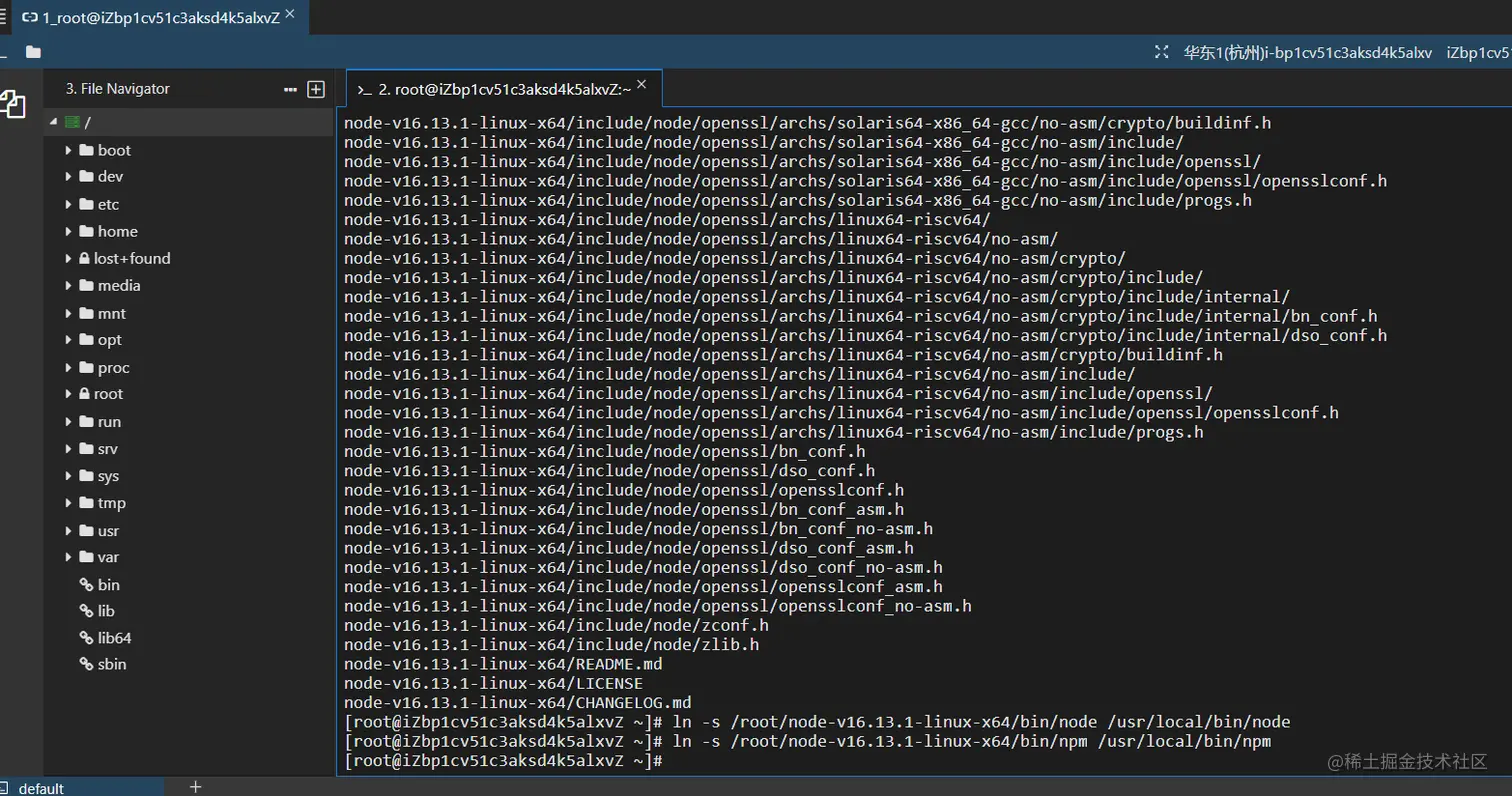Click the green server icon of root /
Viewport: 1512px width, 796px height.
coord(71,122)
